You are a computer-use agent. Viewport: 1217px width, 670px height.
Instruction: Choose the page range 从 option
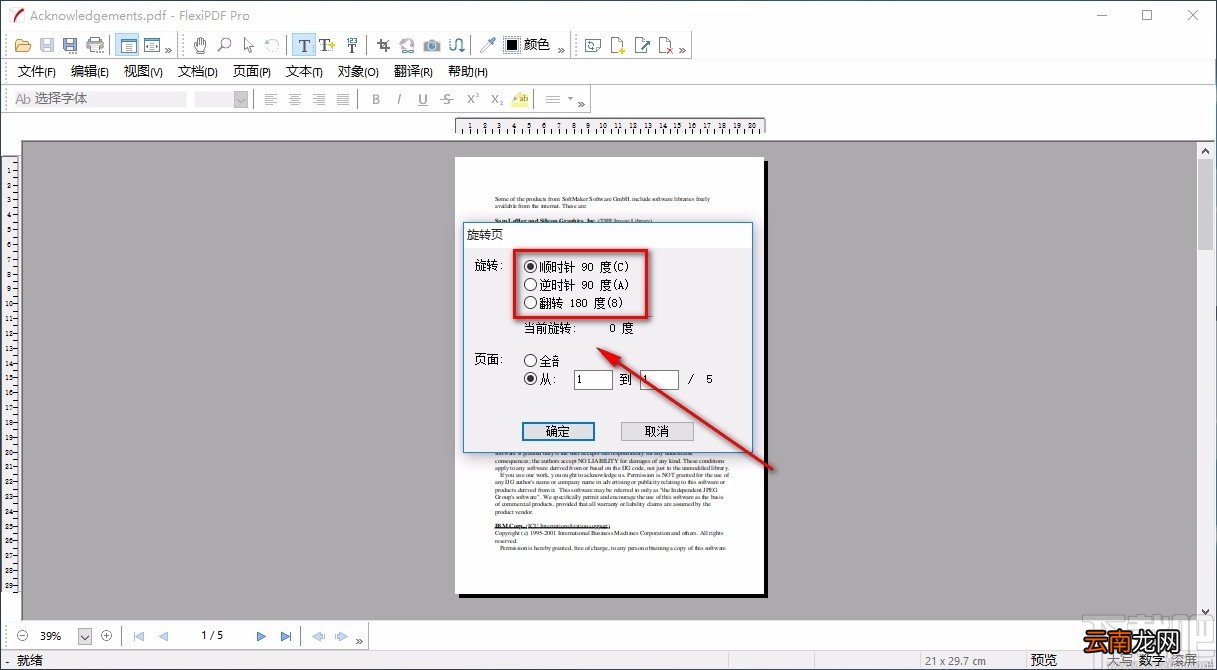pyautogui.click(x=539, y=380)
